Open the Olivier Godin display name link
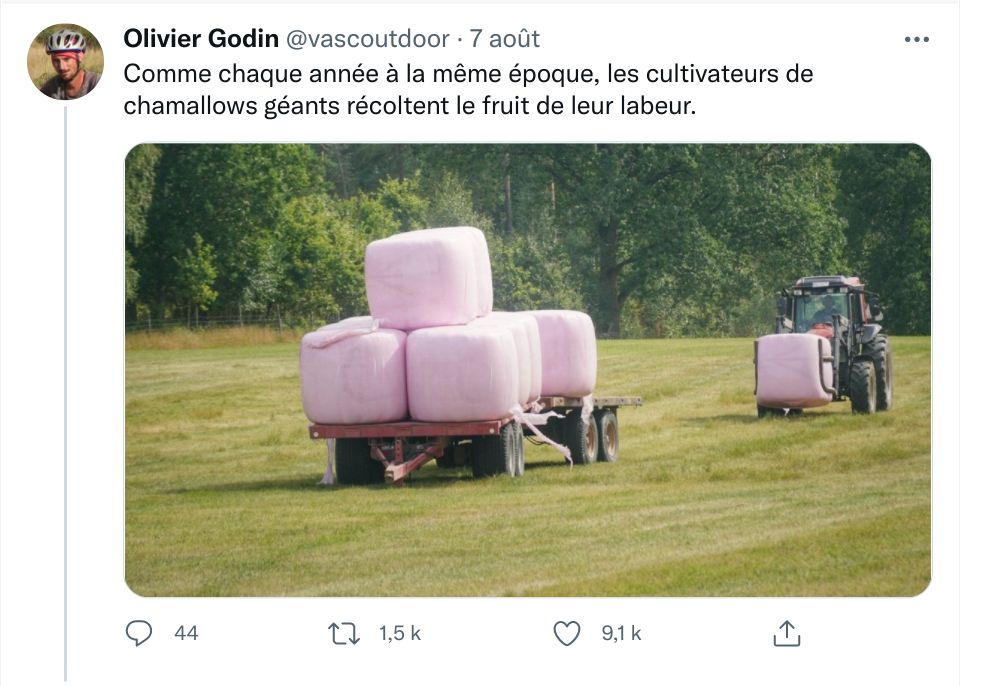The height and width of the screenshot is (686, 984). point(201,39)
